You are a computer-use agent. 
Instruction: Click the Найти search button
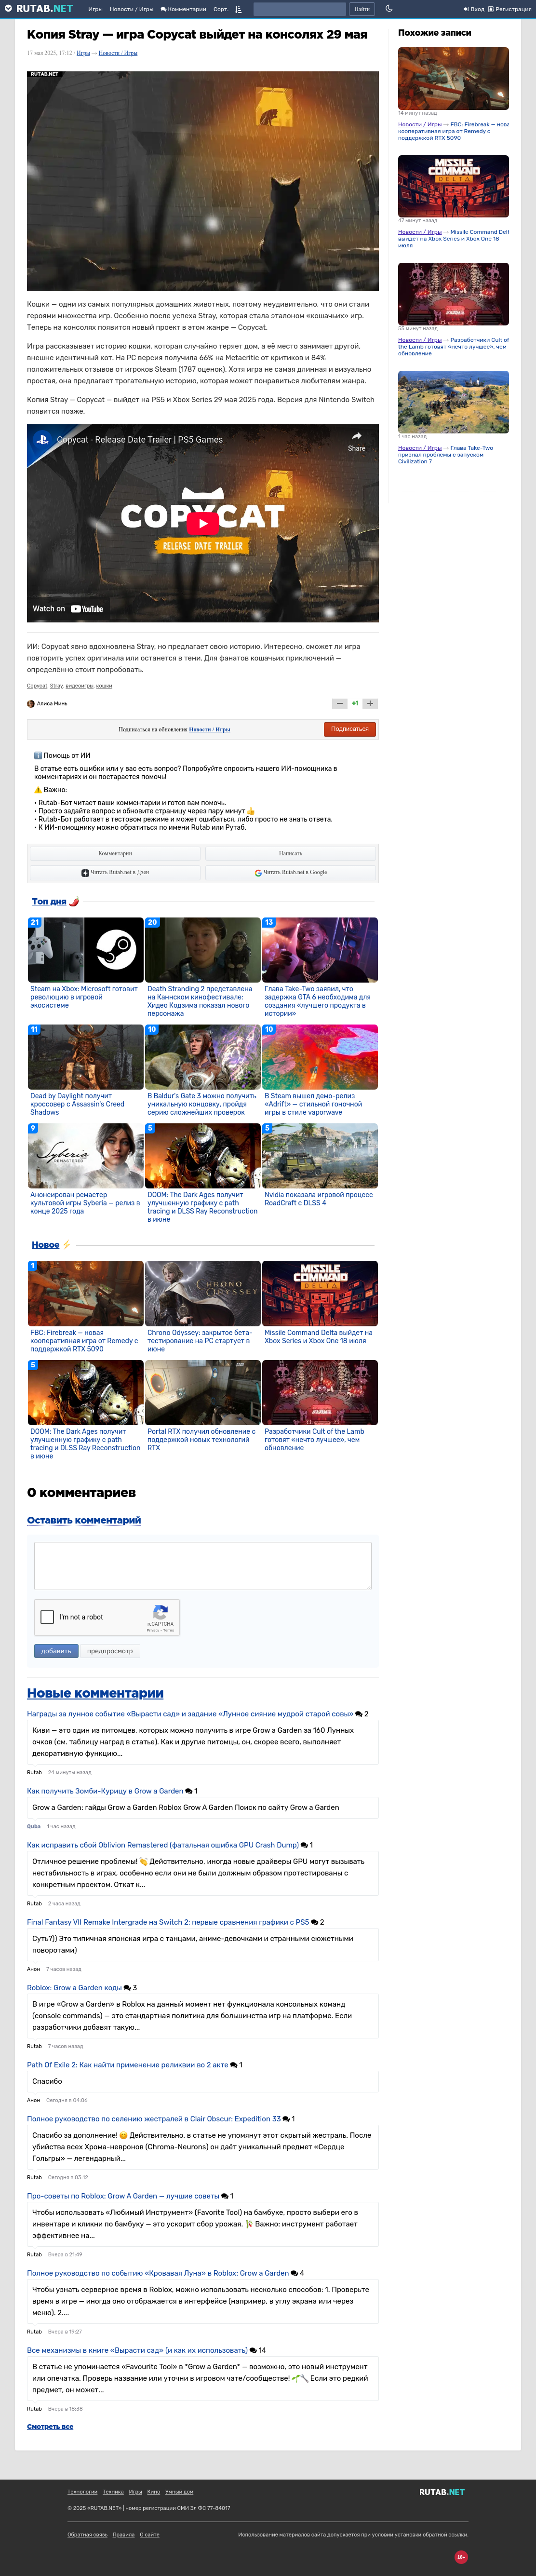362,9
